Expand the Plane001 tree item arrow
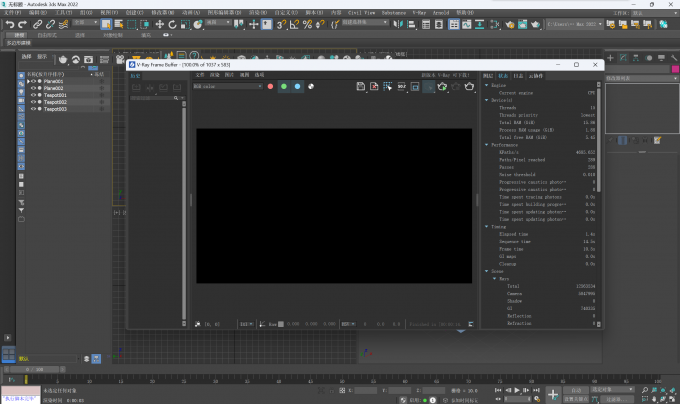 (x=27, y=81)
